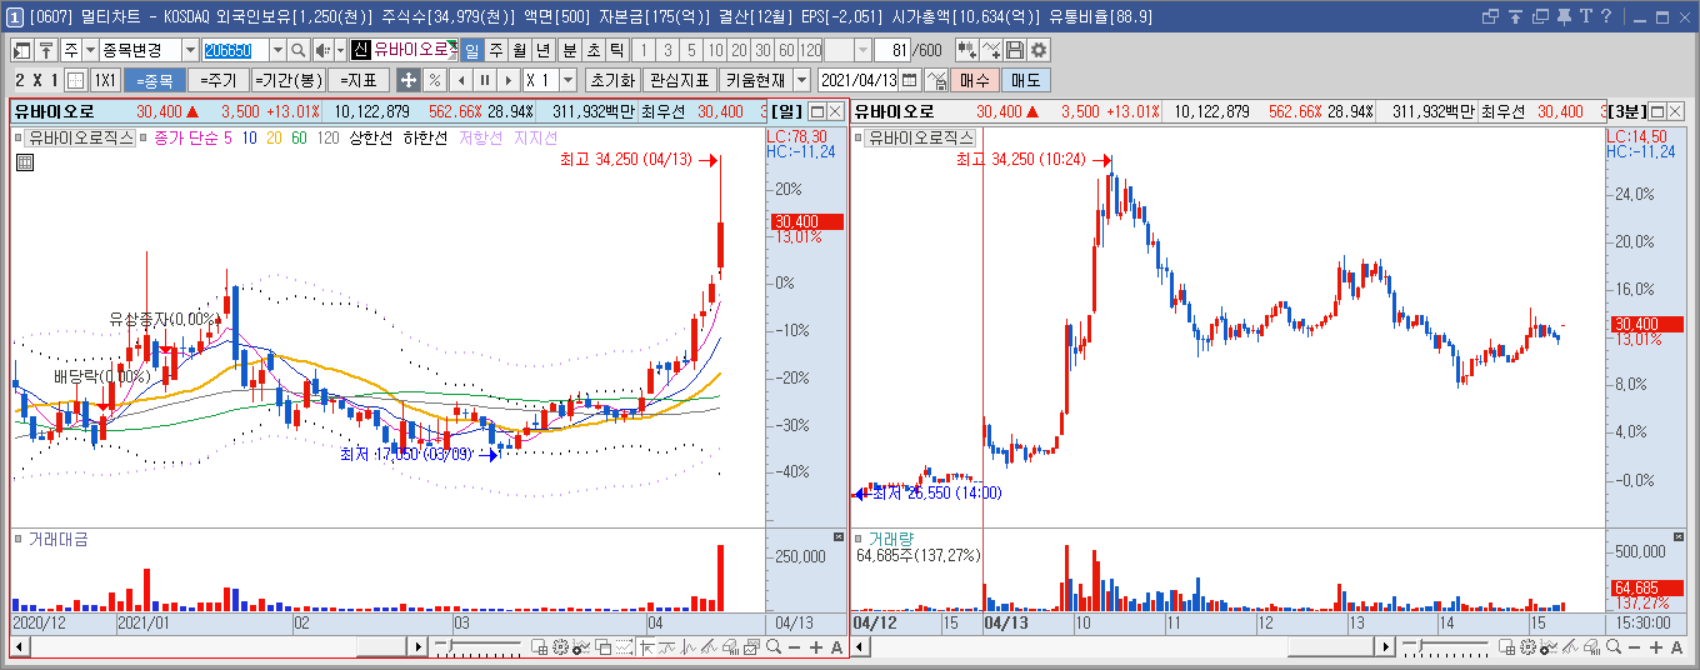
Task: Open the 주 type dropdown arrow
Action: pos(90,50)
